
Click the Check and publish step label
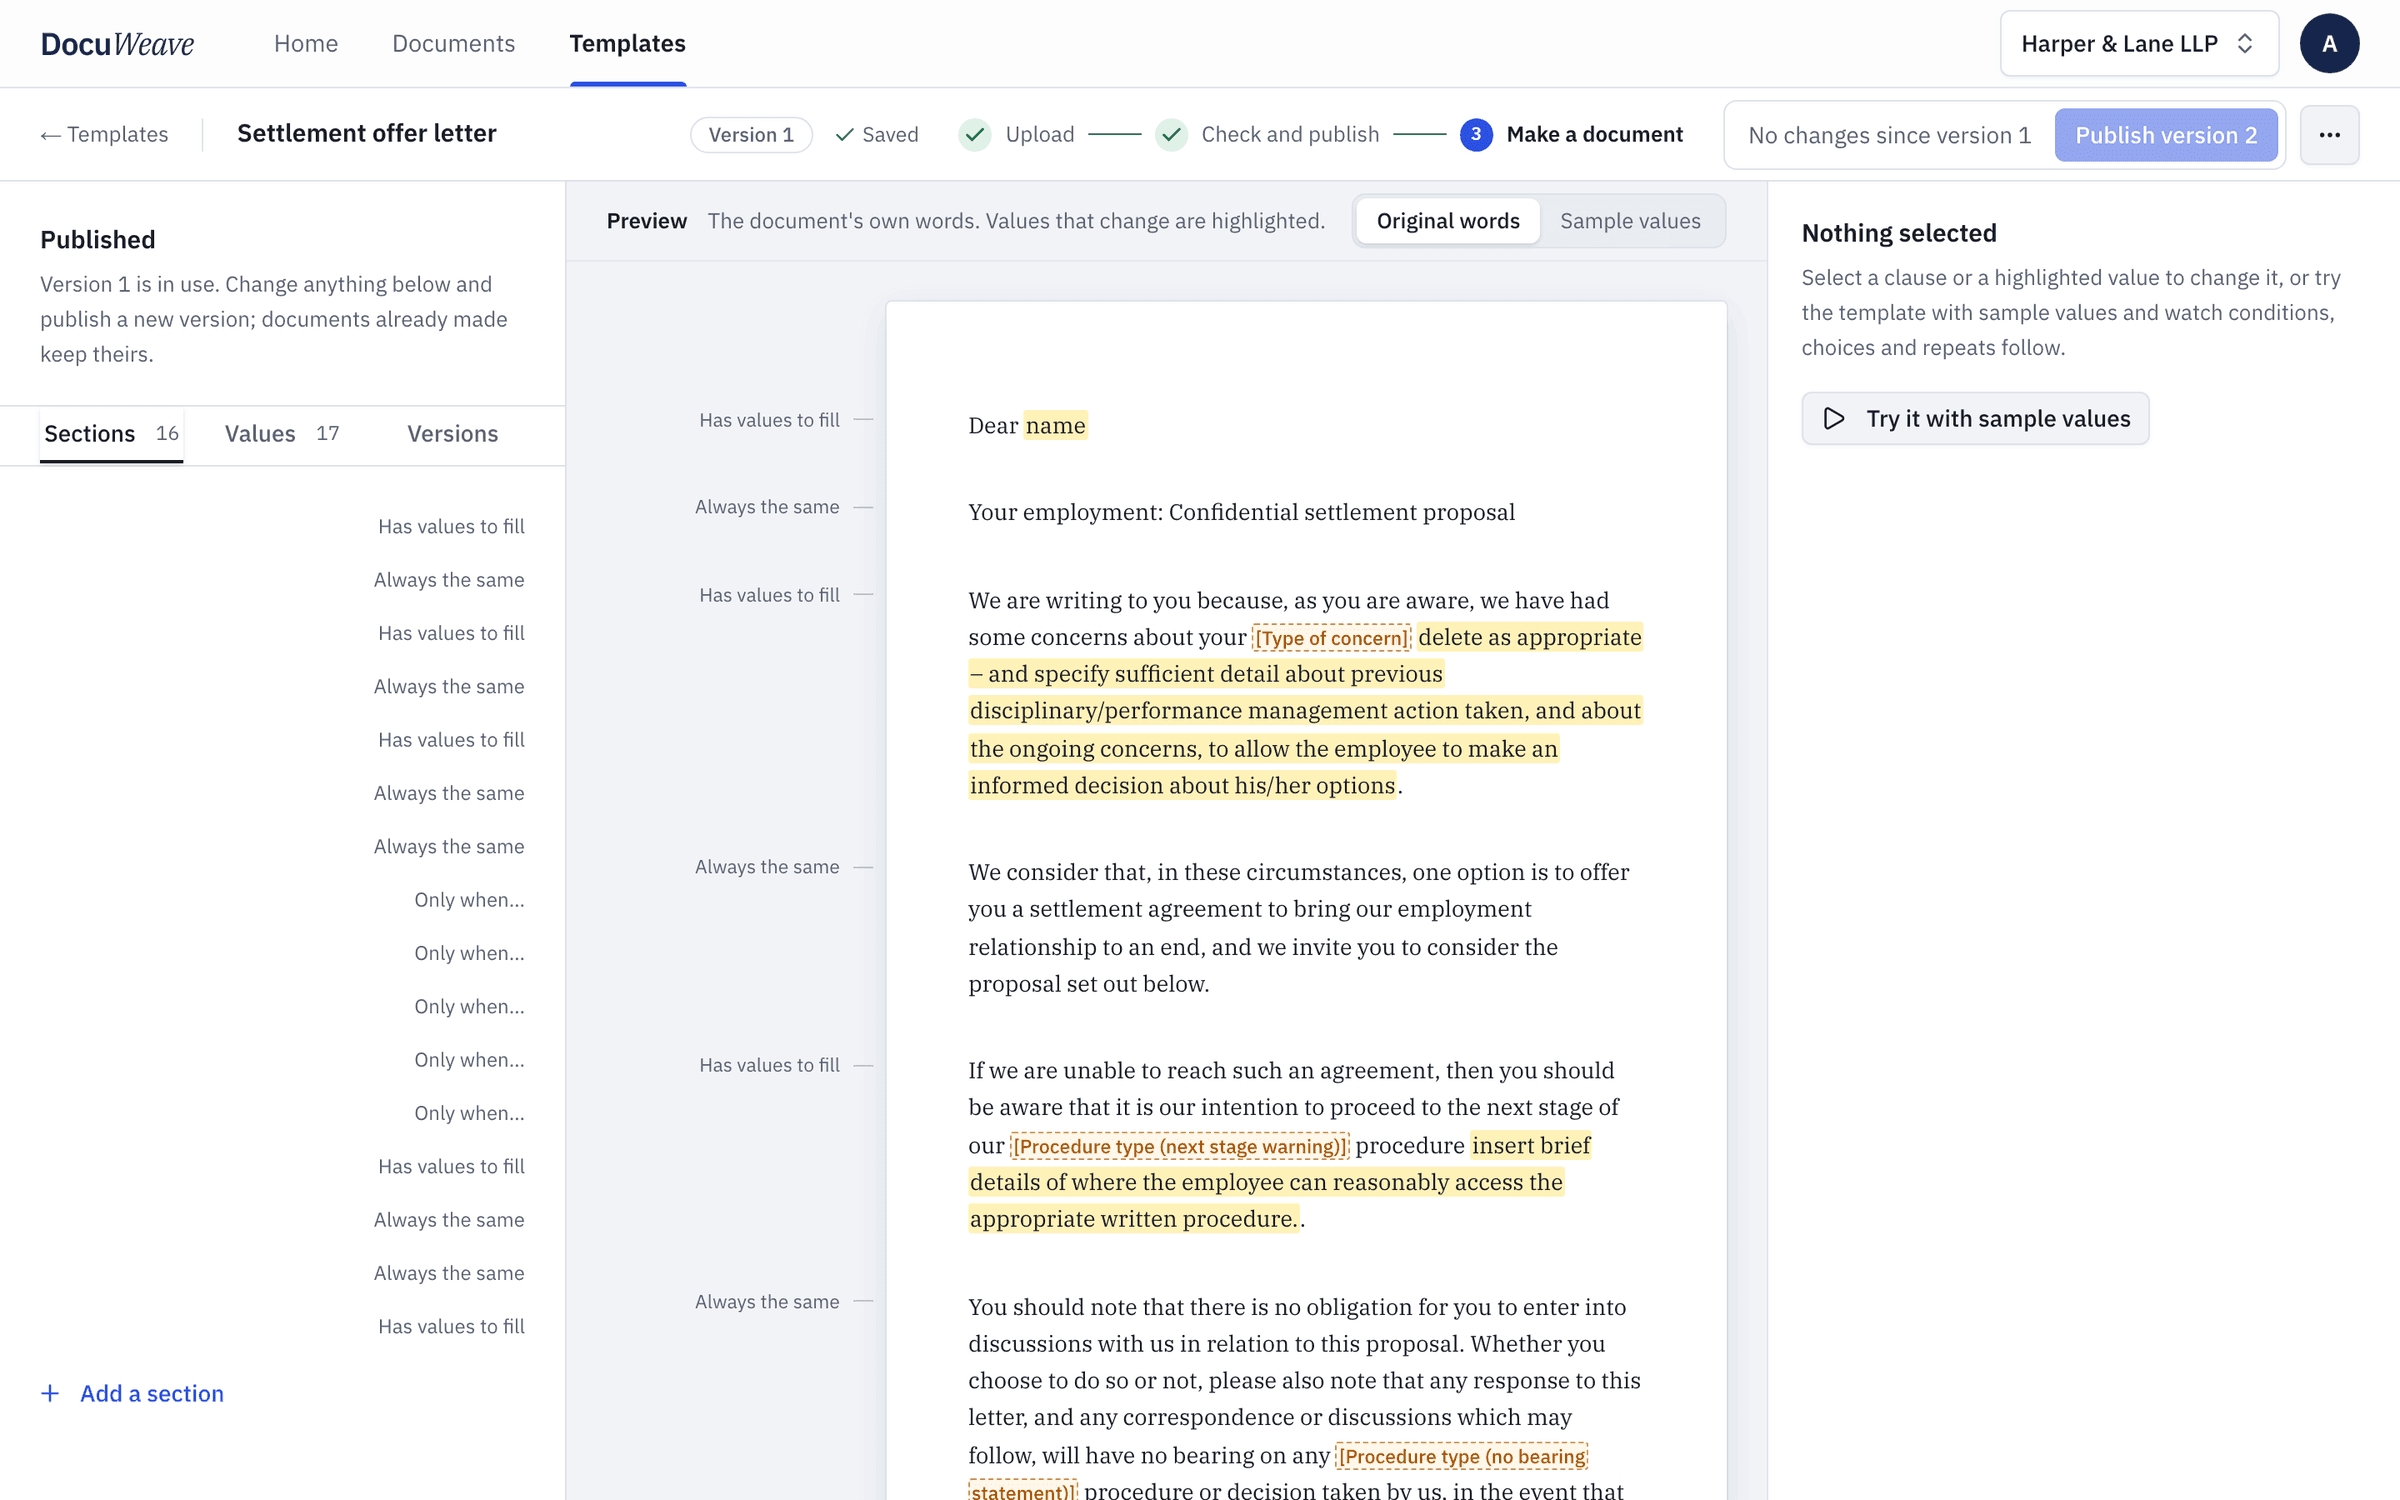coord(1290,135)
